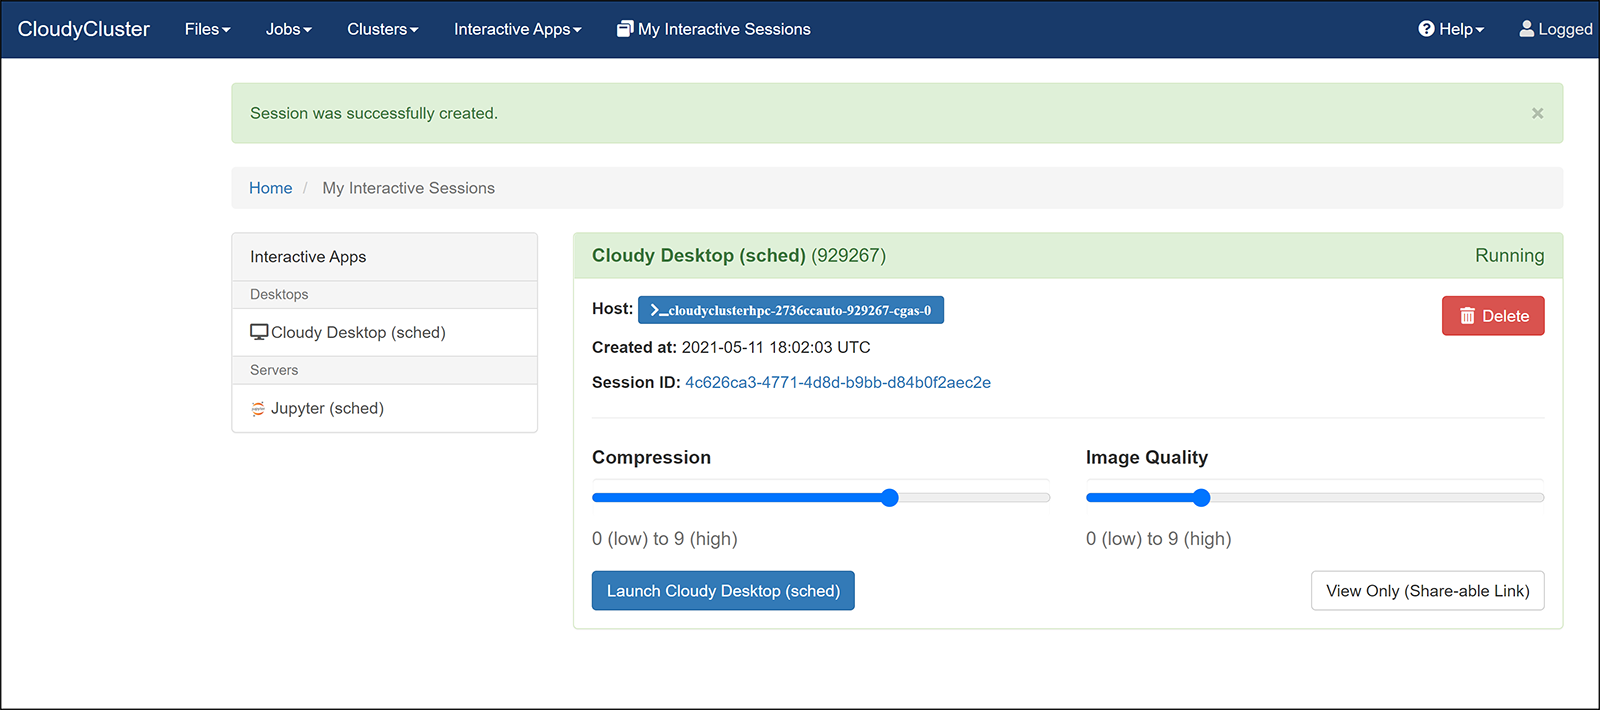1600x710 pixels.
Task: Open the Jobs dropdown menu
Action: point(288,29)
